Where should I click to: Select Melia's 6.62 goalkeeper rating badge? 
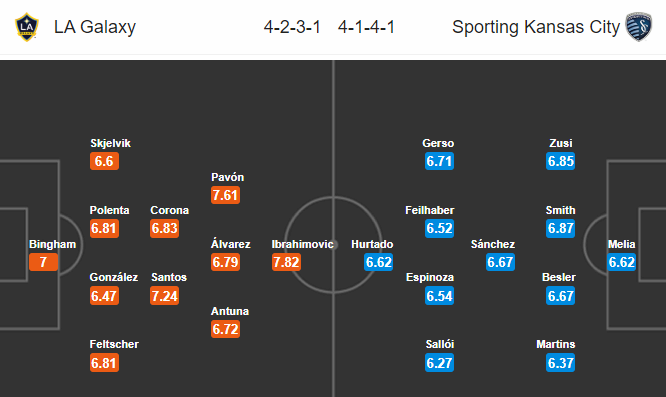621,262
